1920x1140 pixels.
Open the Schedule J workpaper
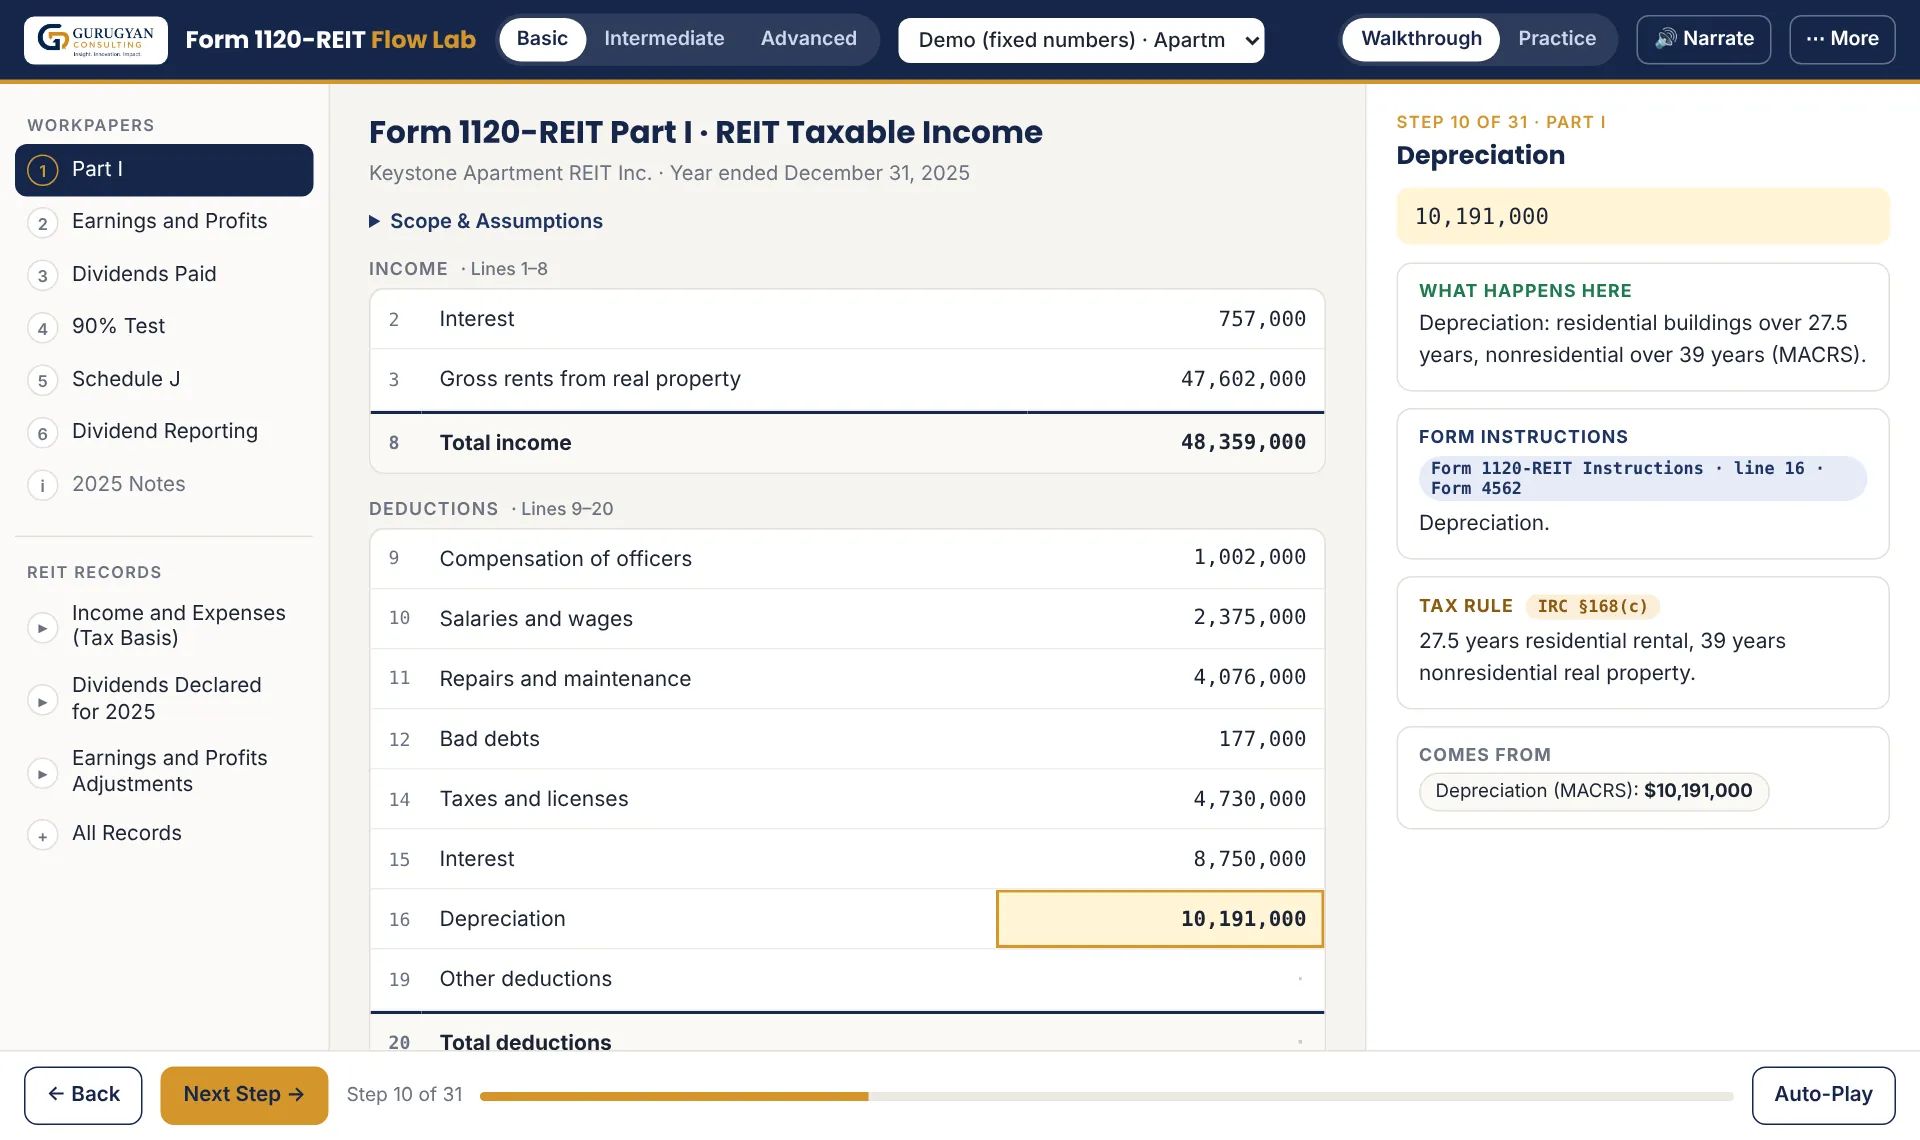click(164, 379)
